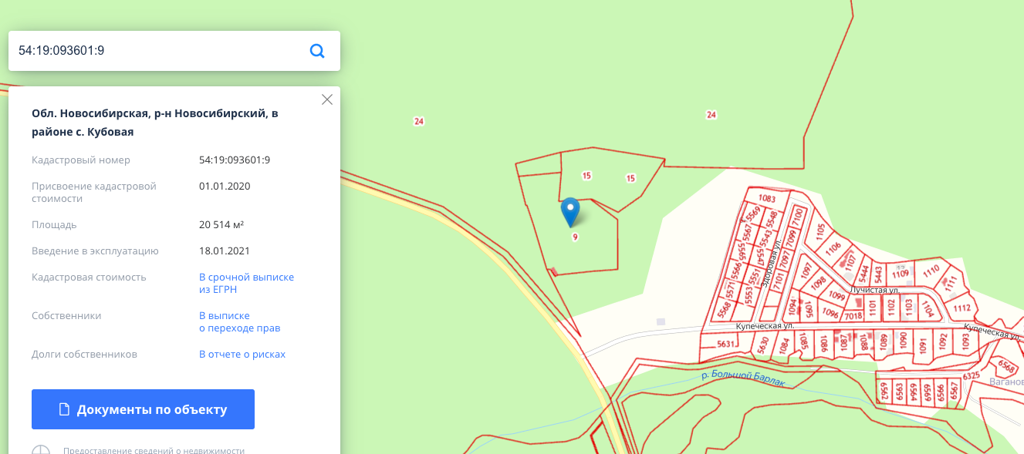Open link В выписке о переходе прав
This screenshot has height=454, width=1024.
(240, 321)
